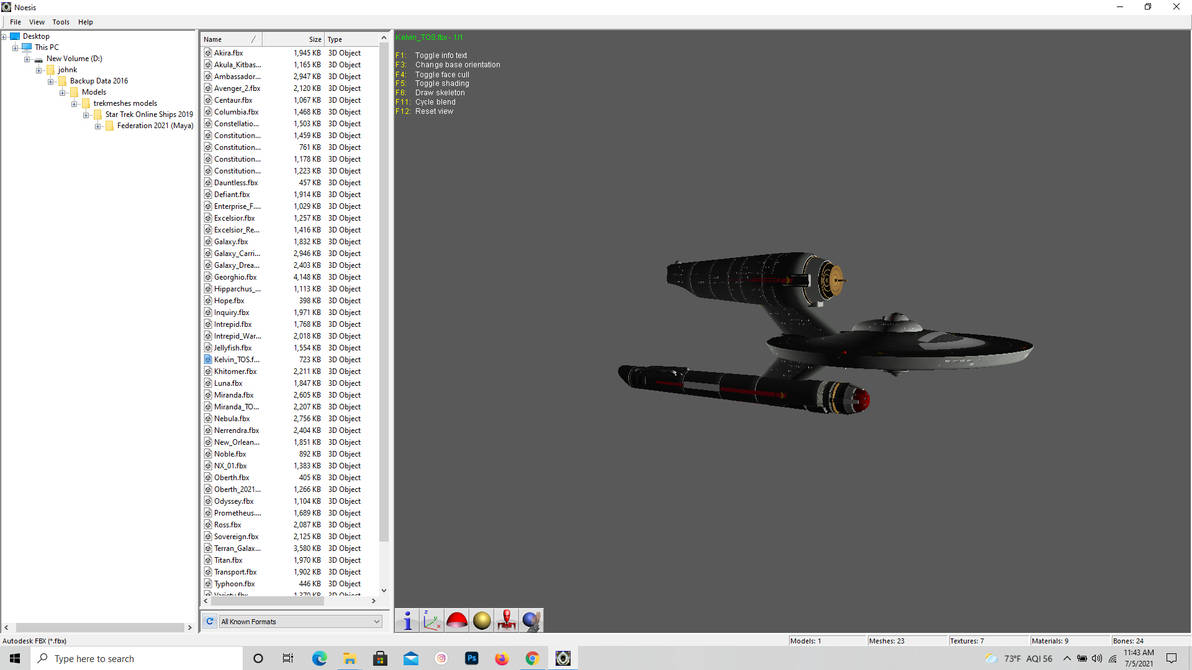
Task: Collapse Star Trek Online Ships 2019 node
Action: click(x=86, y=115)
